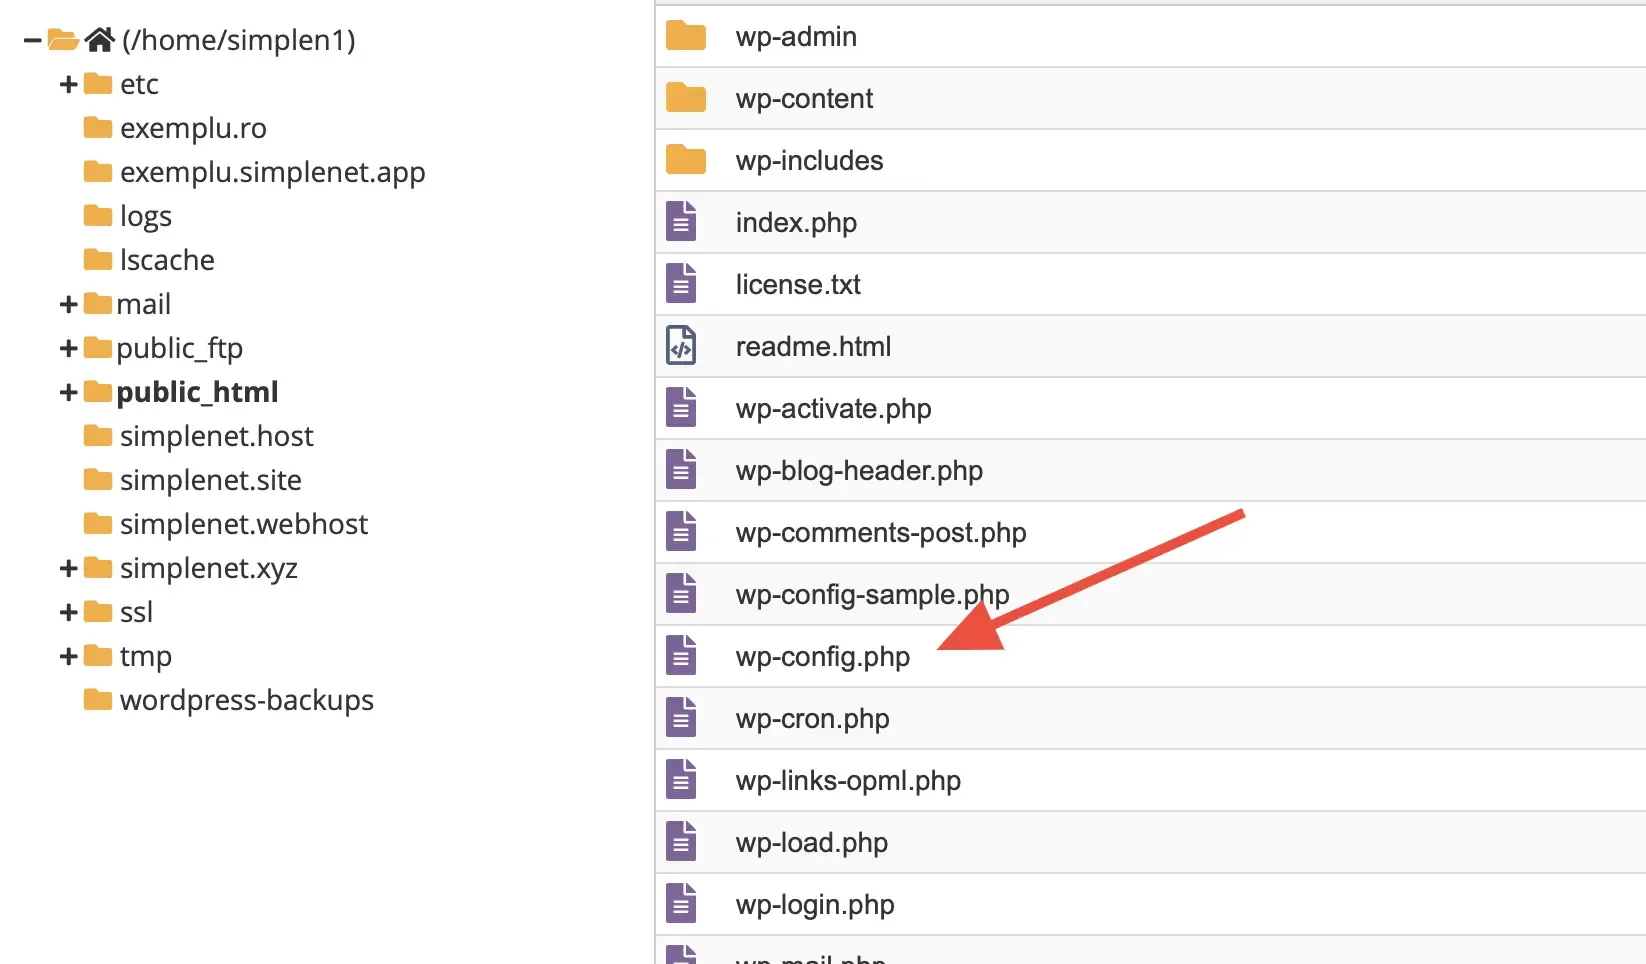This screenshot has width=1646, height=964.
Task: Open the logs folder in tree
Action: click(x=146, y=217)
